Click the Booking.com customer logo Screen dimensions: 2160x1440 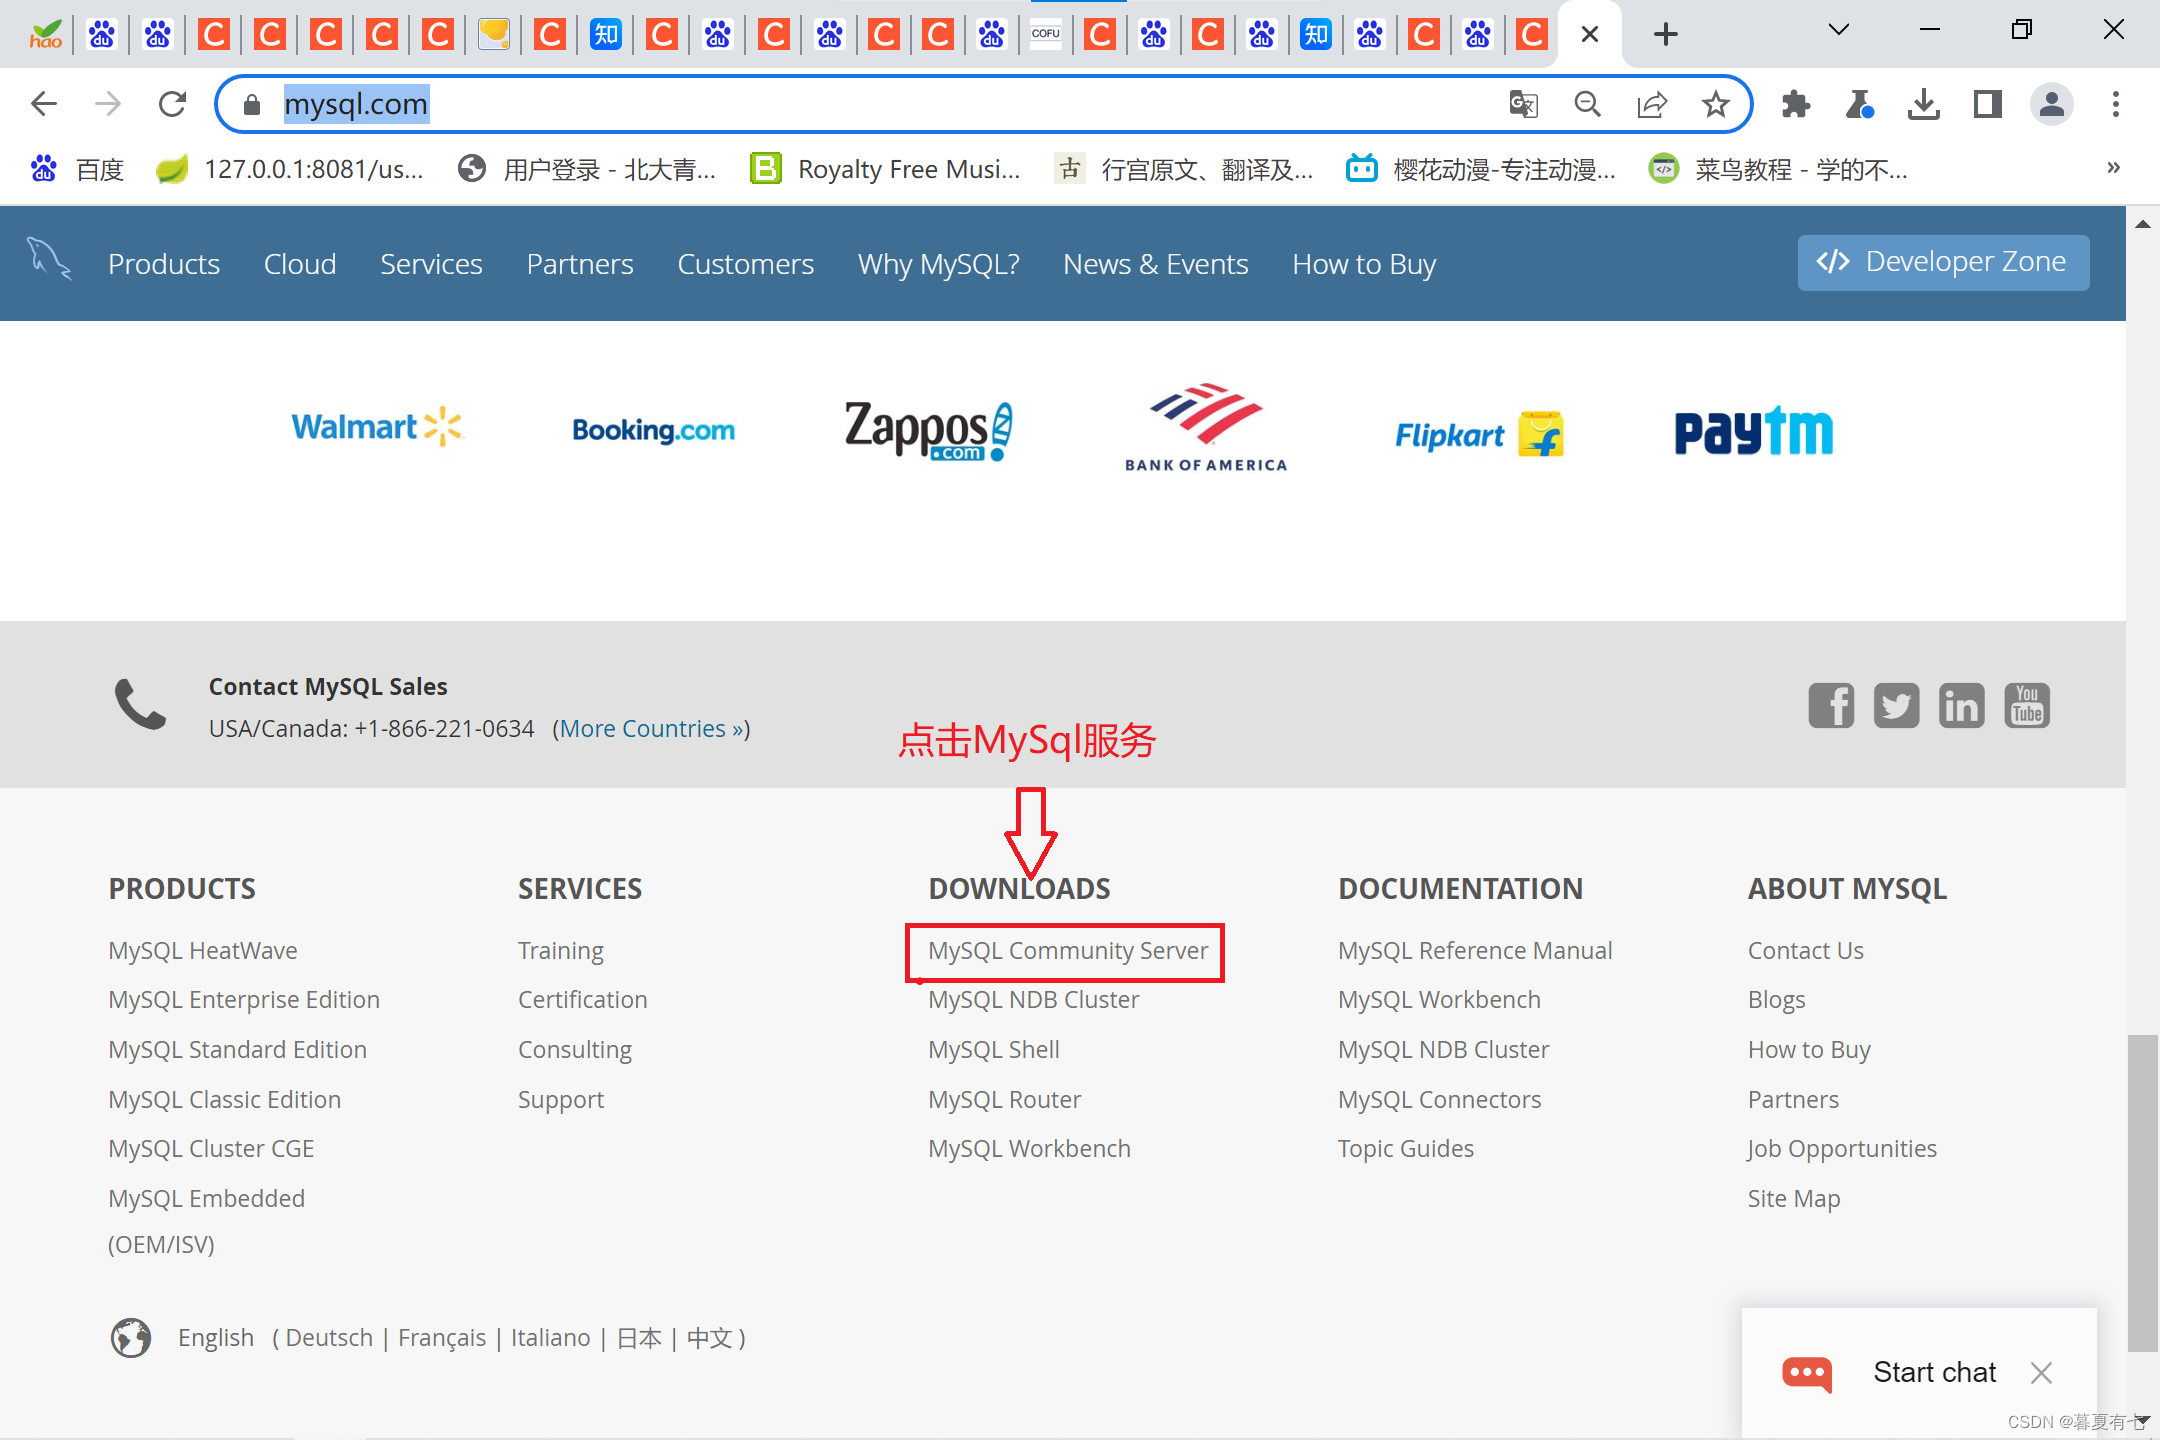click(x=653, y=430)
